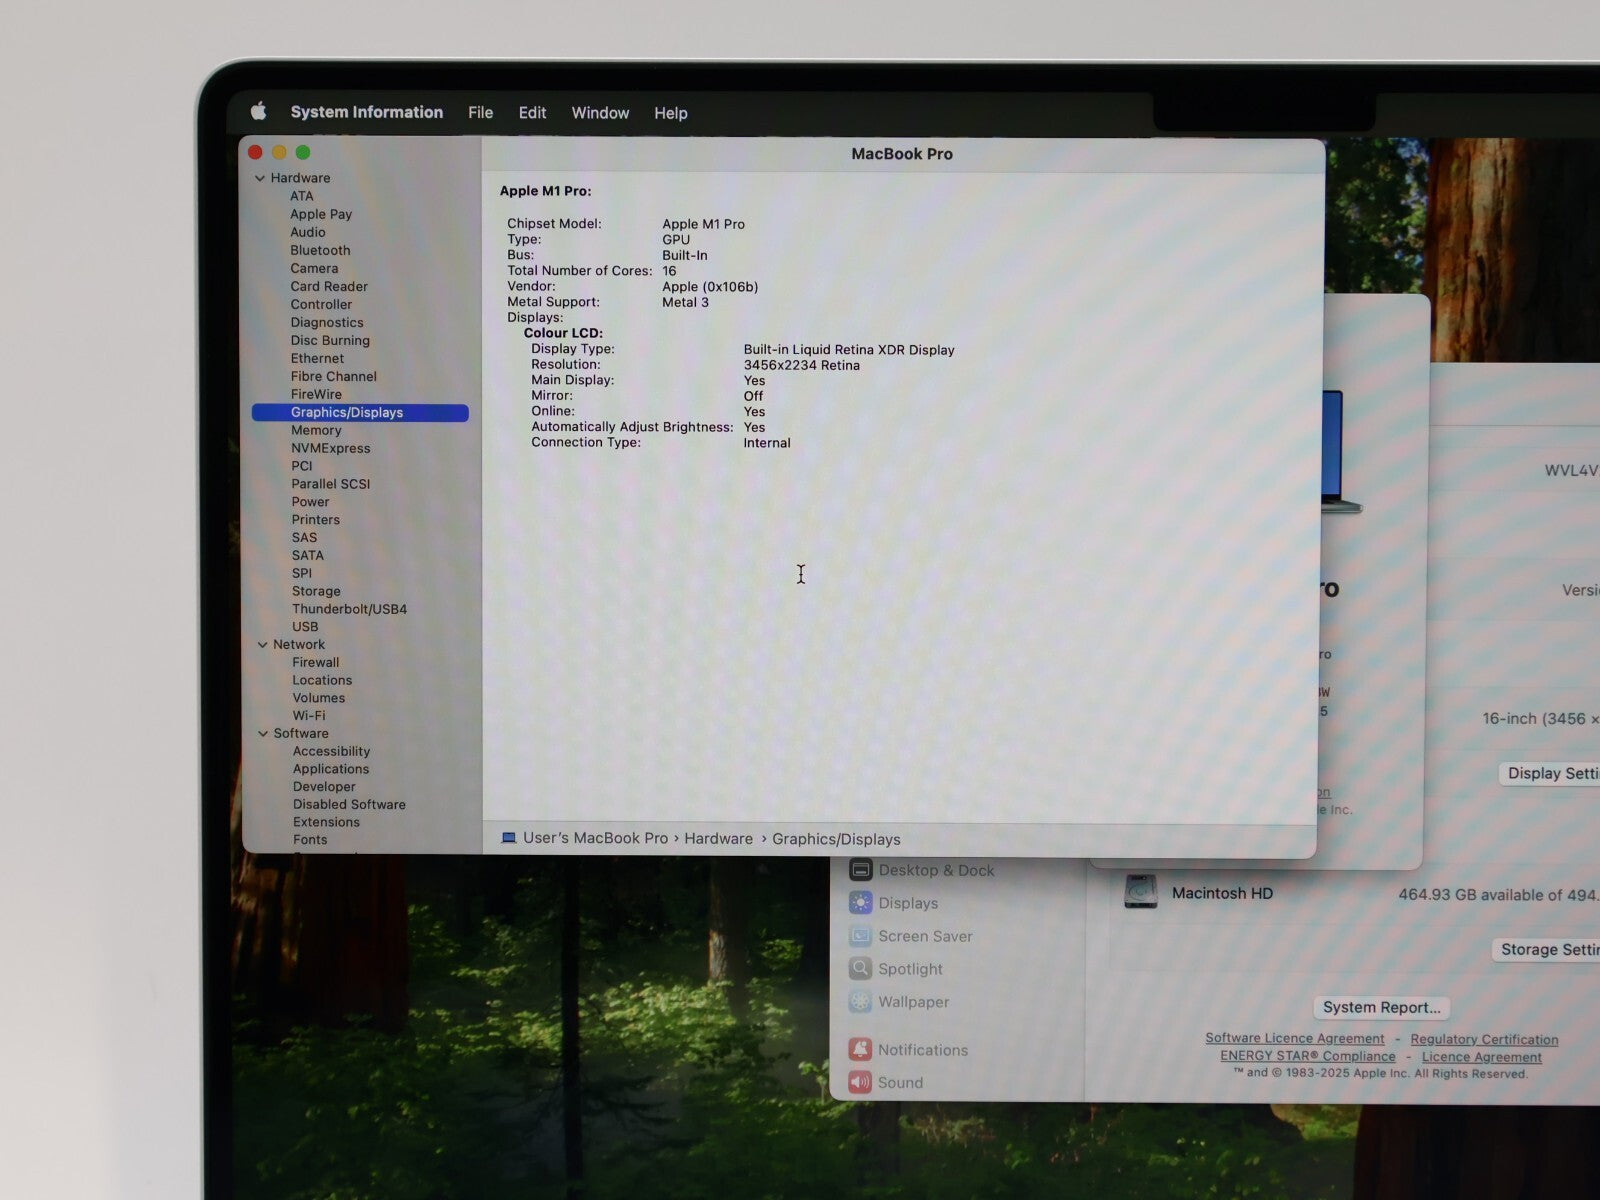1600x1200 pixels.
Task: Close the System Information window
Action: [x=255, y=152]
